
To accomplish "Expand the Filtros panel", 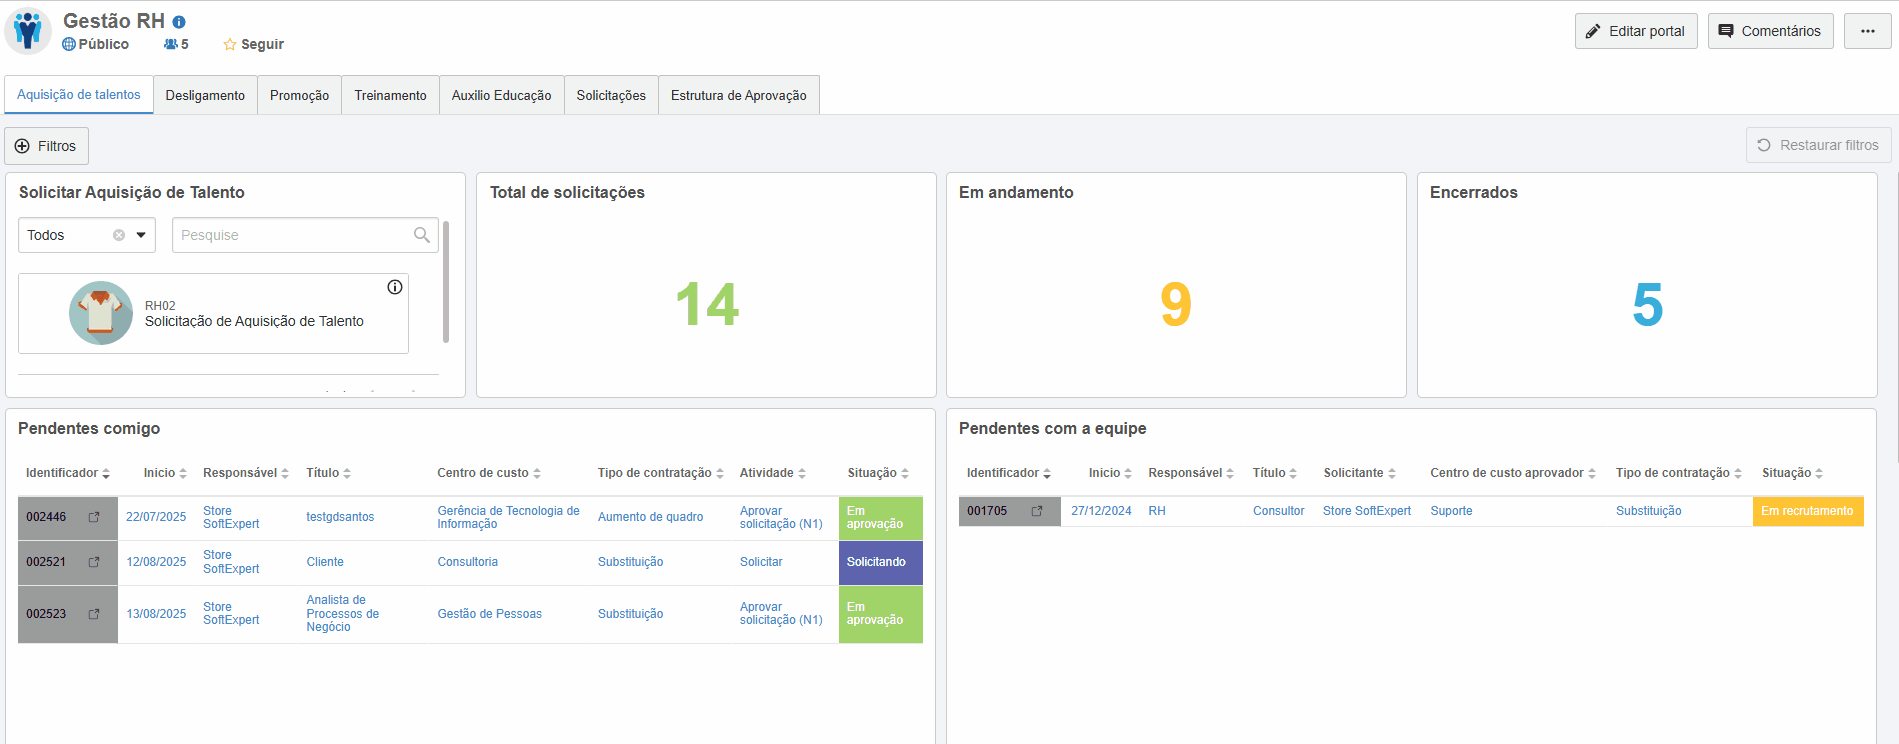I will 46,146.
